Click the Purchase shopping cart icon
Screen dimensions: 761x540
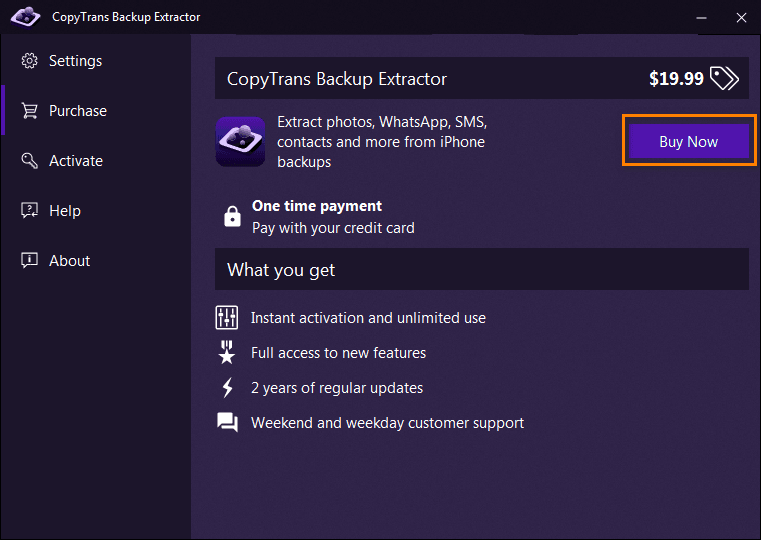pos(30,111)
